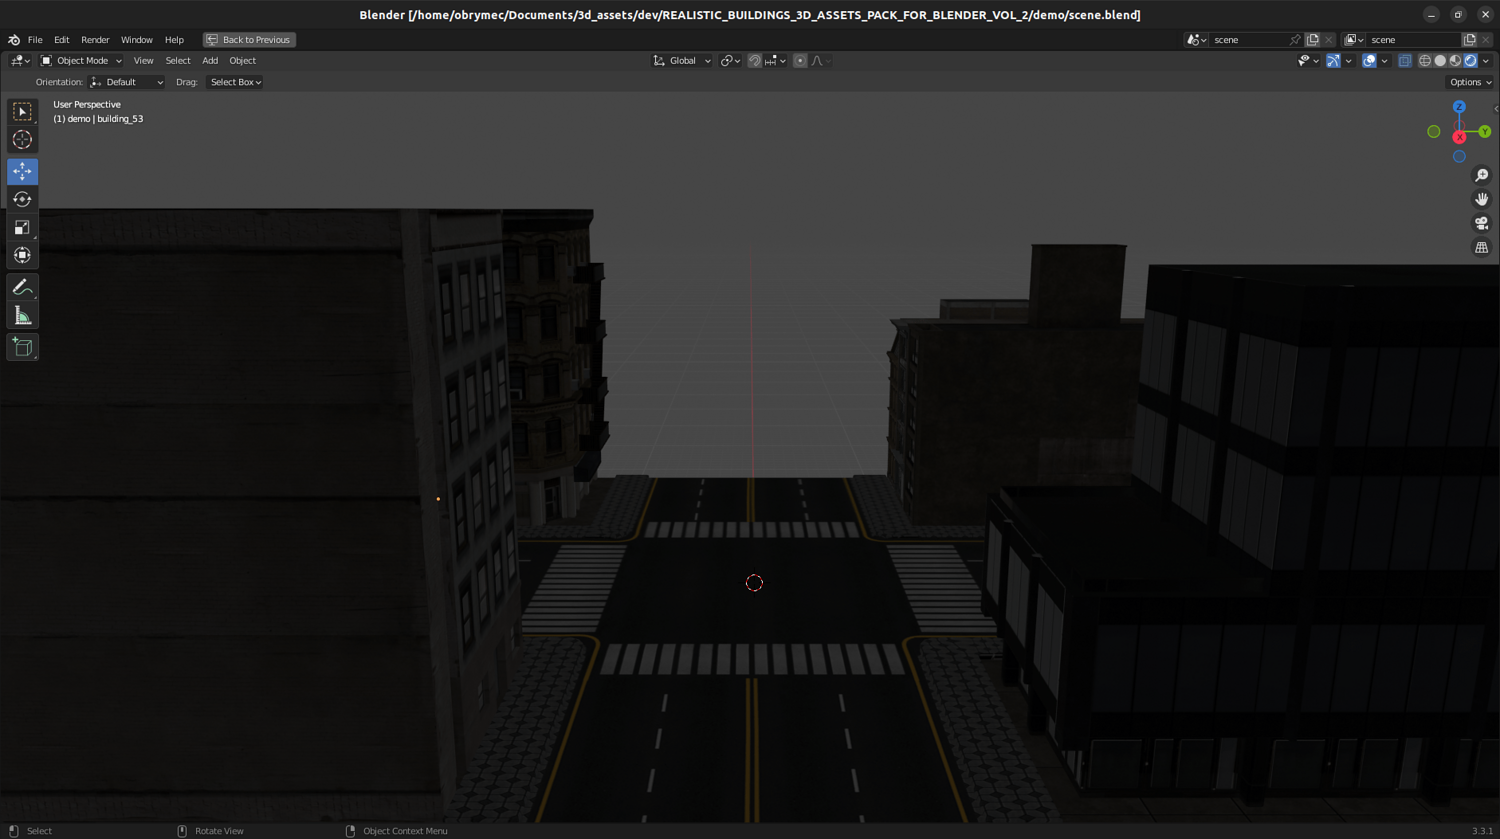Viewport: 1500px width, 839px height.
Task: Click the viewport zoom magnifier gizmo
Action: [1481, 175]
